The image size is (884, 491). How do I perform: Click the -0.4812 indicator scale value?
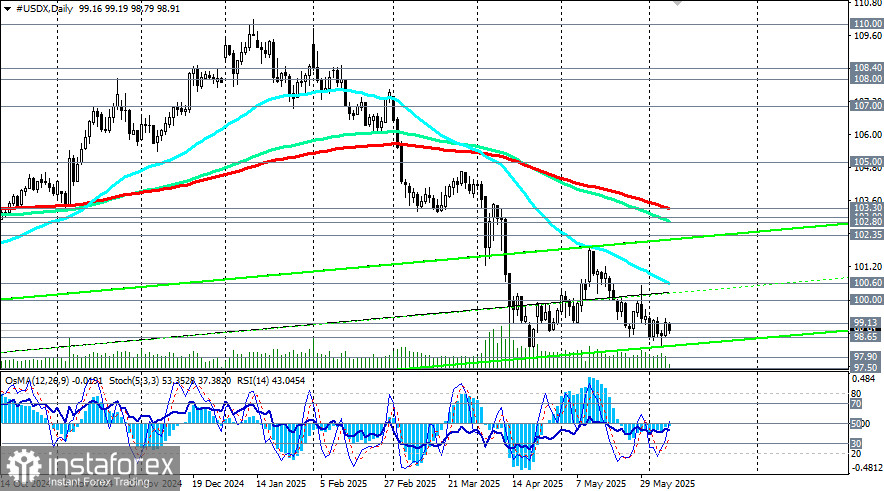click(x=866, y=467)
